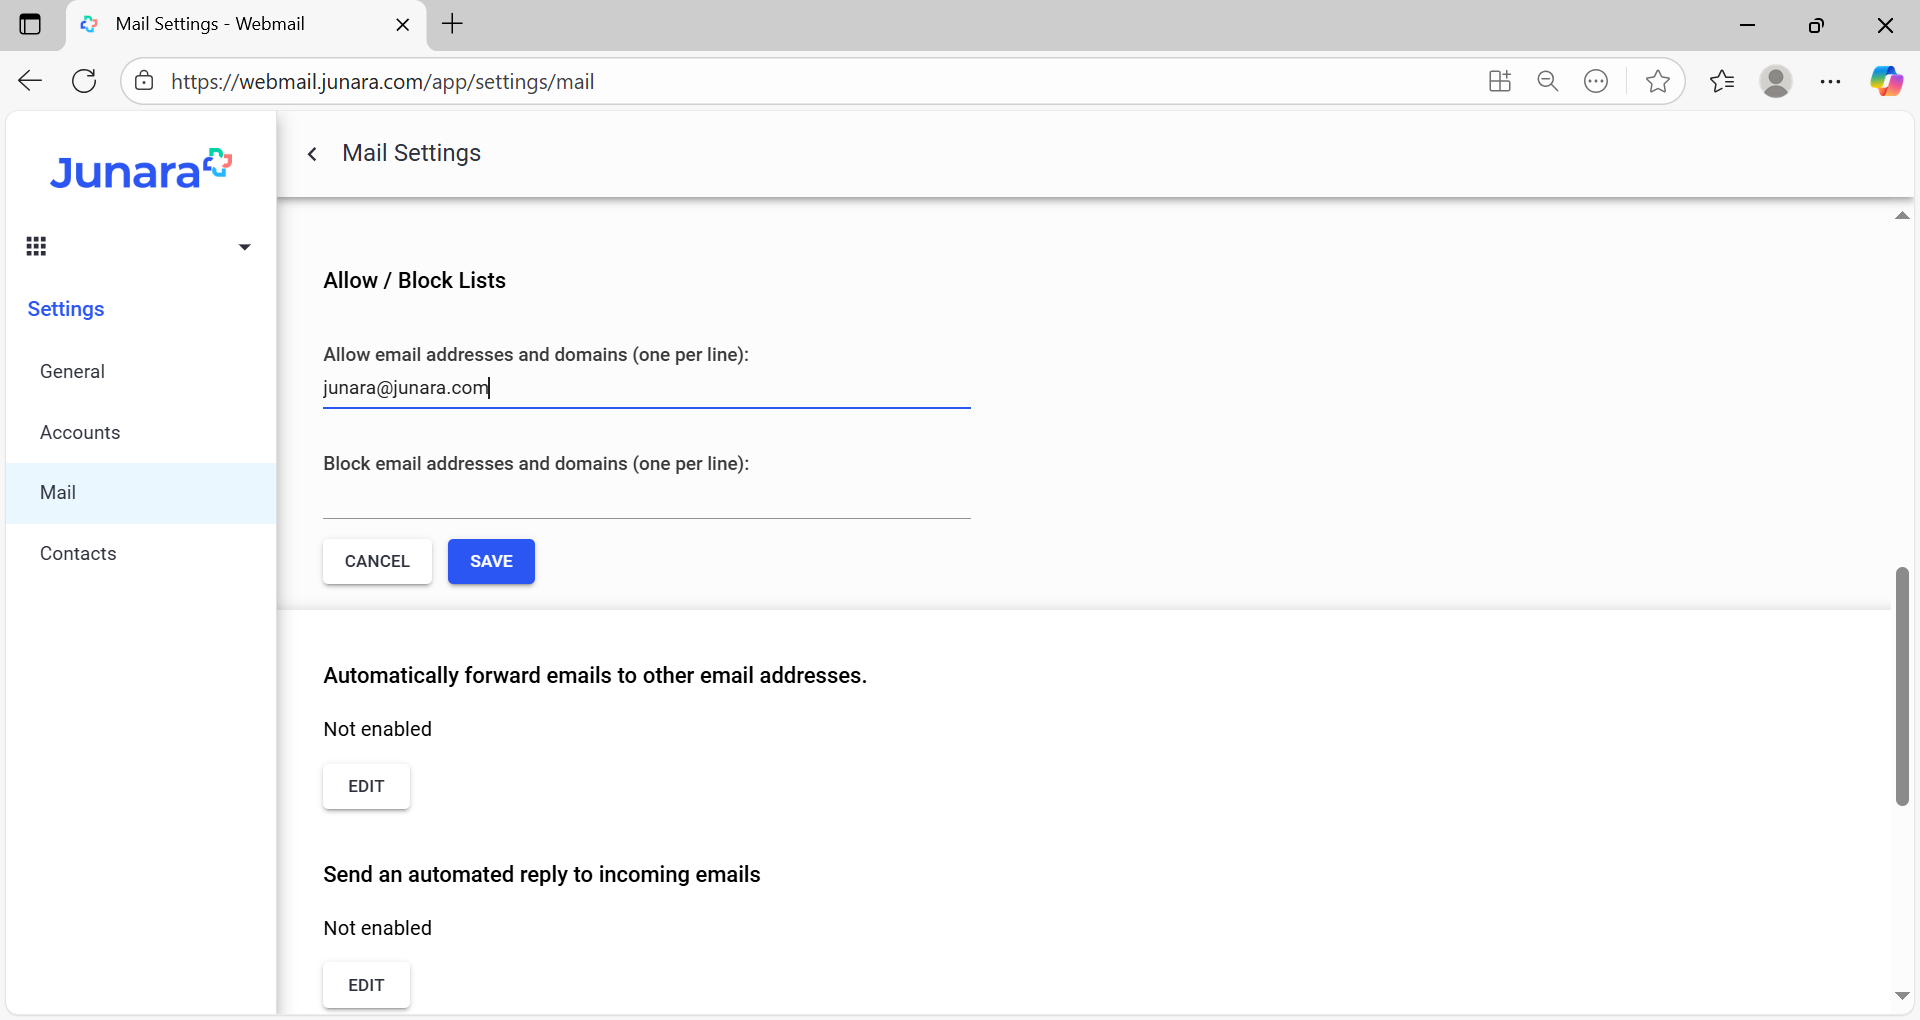Open the tab actions menu icon
Viewport: 1920px width, 1020px height.
[x=30, y=24]
